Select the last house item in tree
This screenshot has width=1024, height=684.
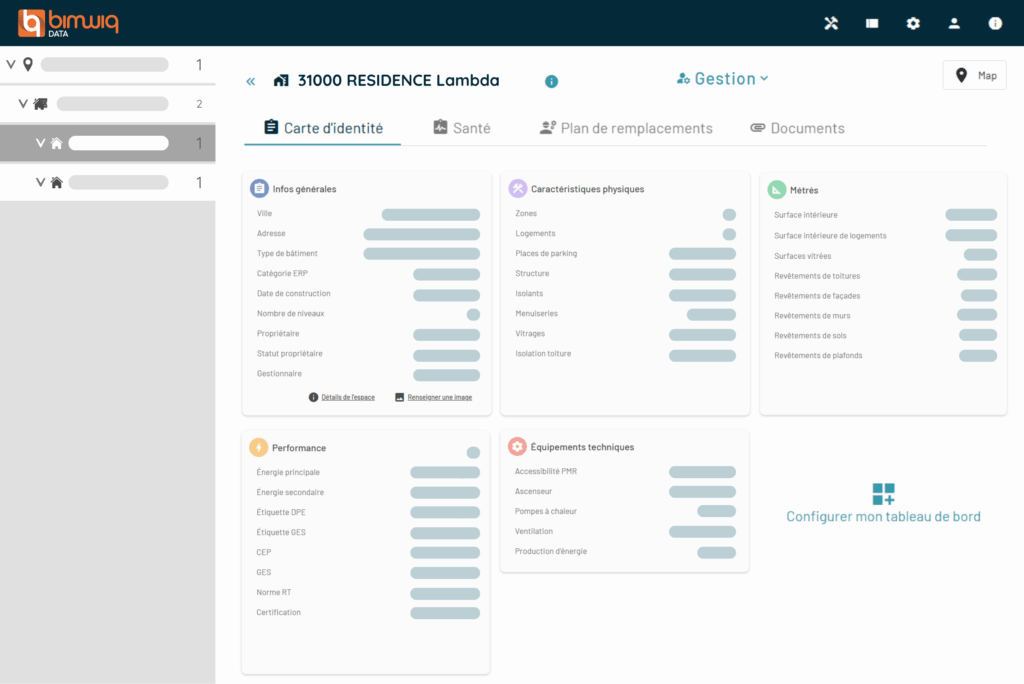click(x=118, y=182)
